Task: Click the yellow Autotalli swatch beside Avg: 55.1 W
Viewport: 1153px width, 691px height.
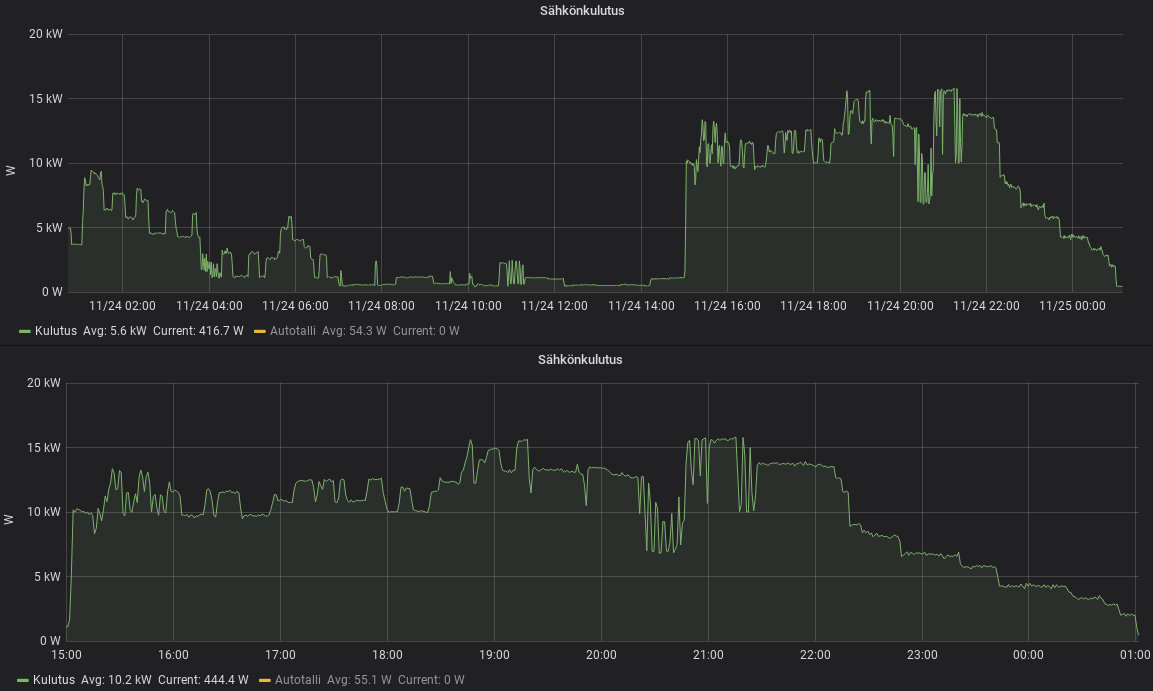Action: point(265,681)
